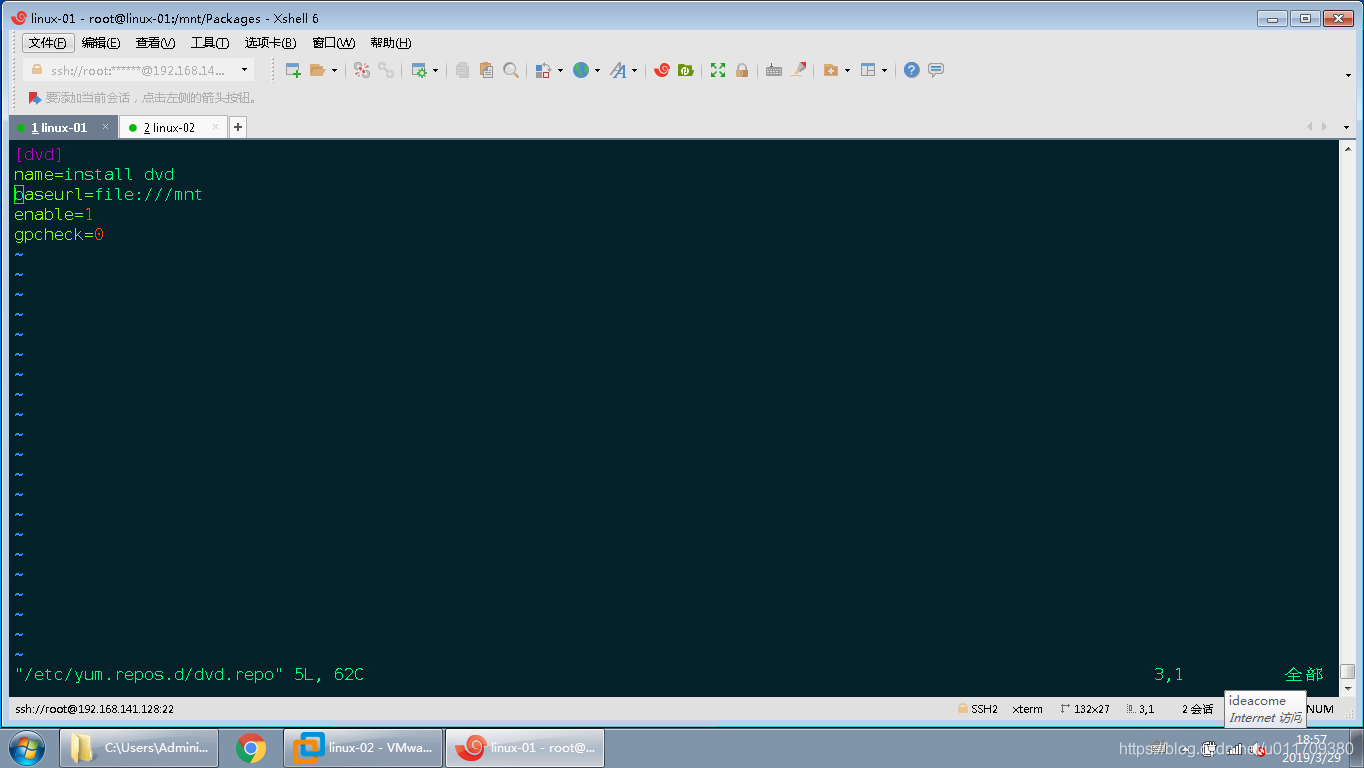
Task: Open Chrome from the taskbar
Action: (x=251, y=748)
